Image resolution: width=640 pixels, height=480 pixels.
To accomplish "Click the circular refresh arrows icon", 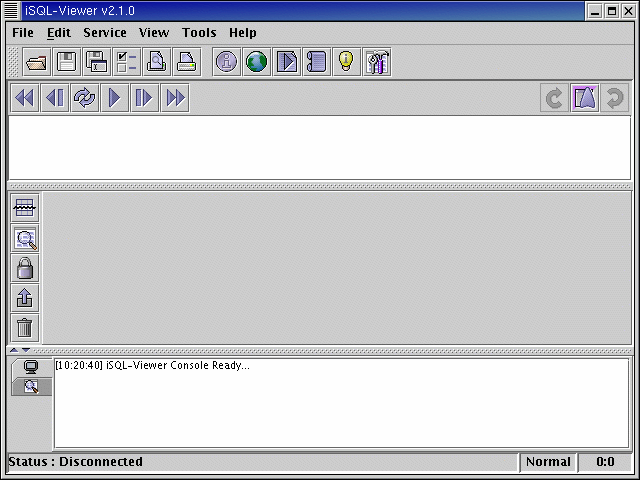I will (x=85, y=98).
